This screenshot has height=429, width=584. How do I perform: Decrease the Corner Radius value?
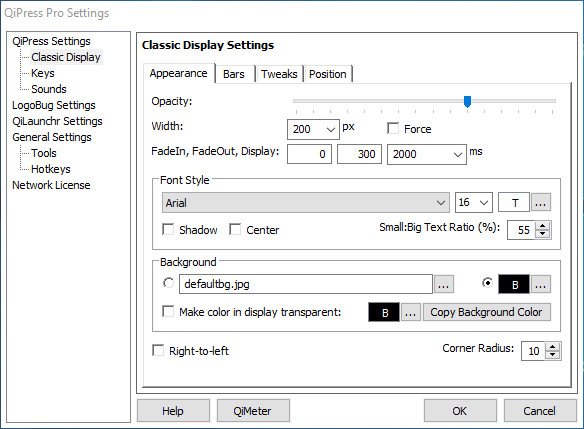[553, 355]
